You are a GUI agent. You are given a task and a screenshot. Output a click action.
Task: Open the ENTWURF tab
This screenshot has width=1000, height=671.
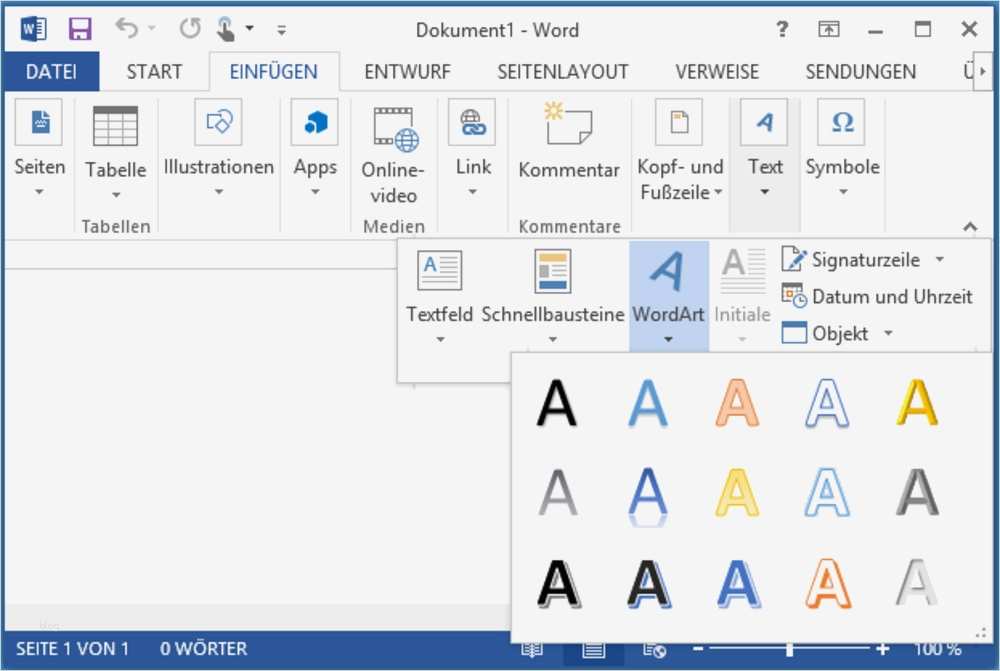[x=408, y=71]
